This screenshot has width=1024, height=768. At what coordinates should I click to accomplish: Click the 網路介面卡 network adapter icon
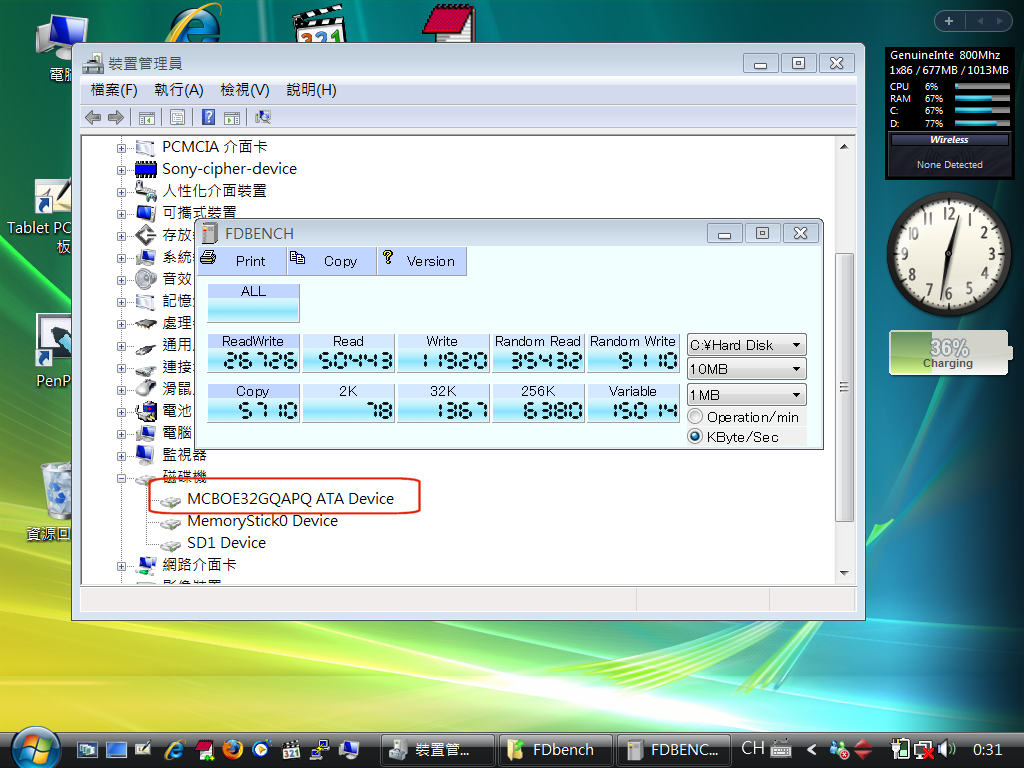[x=146, y=565]
